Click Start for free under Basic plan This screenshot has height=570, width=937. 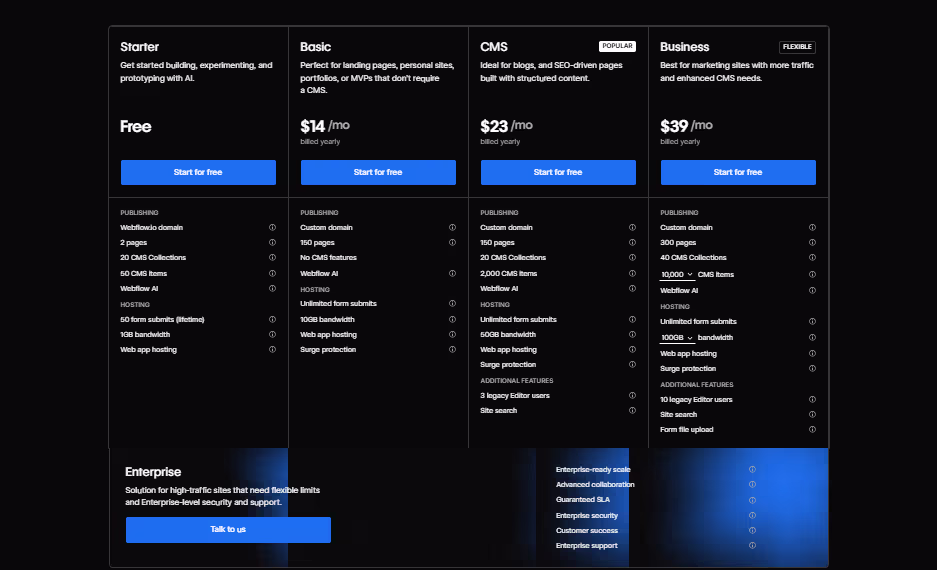tap(378, 172)
